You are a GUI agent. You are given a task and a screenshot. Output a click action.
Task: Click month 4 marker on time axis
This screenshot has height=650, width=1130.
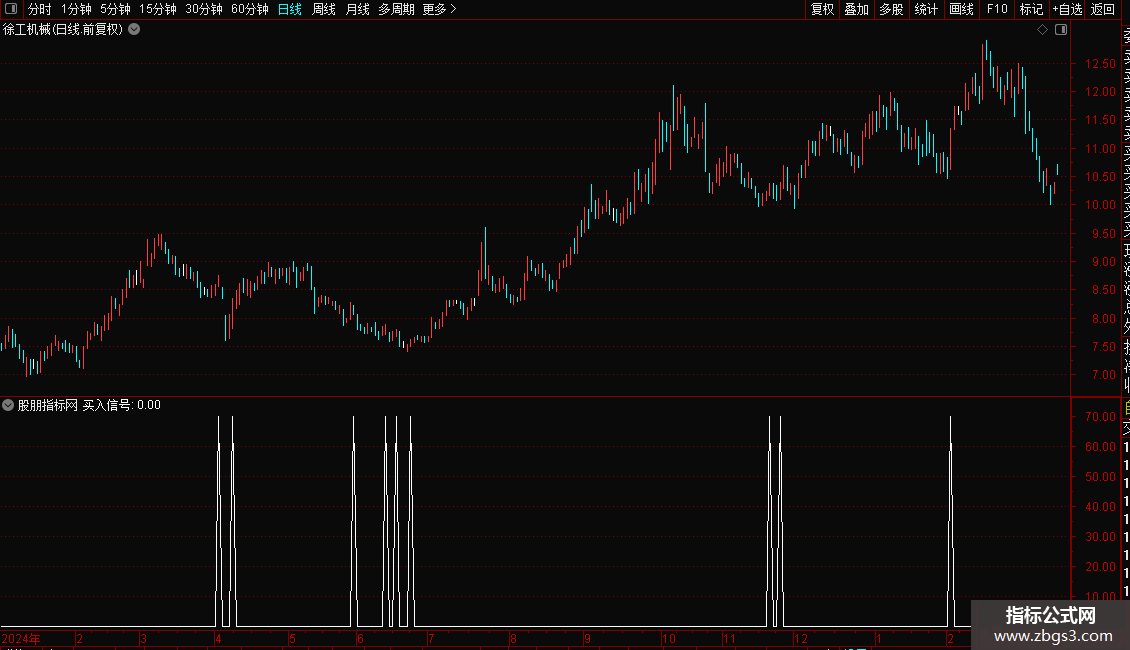point(218,638)
